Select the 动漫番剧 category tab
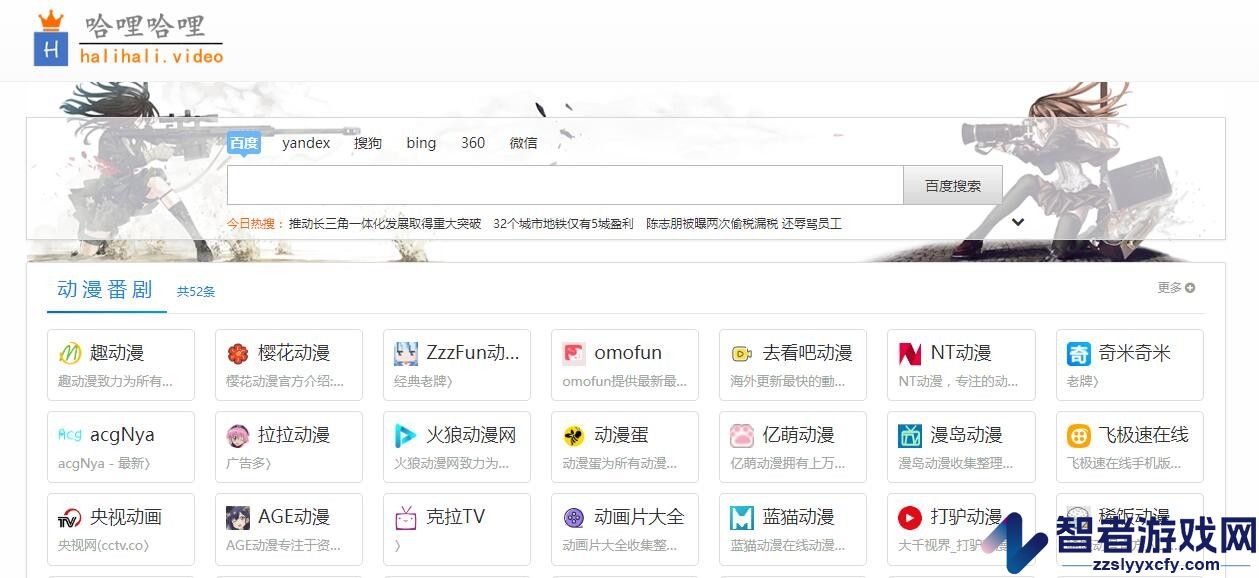Screen dimensions: 1259x578 pos(105,290)
